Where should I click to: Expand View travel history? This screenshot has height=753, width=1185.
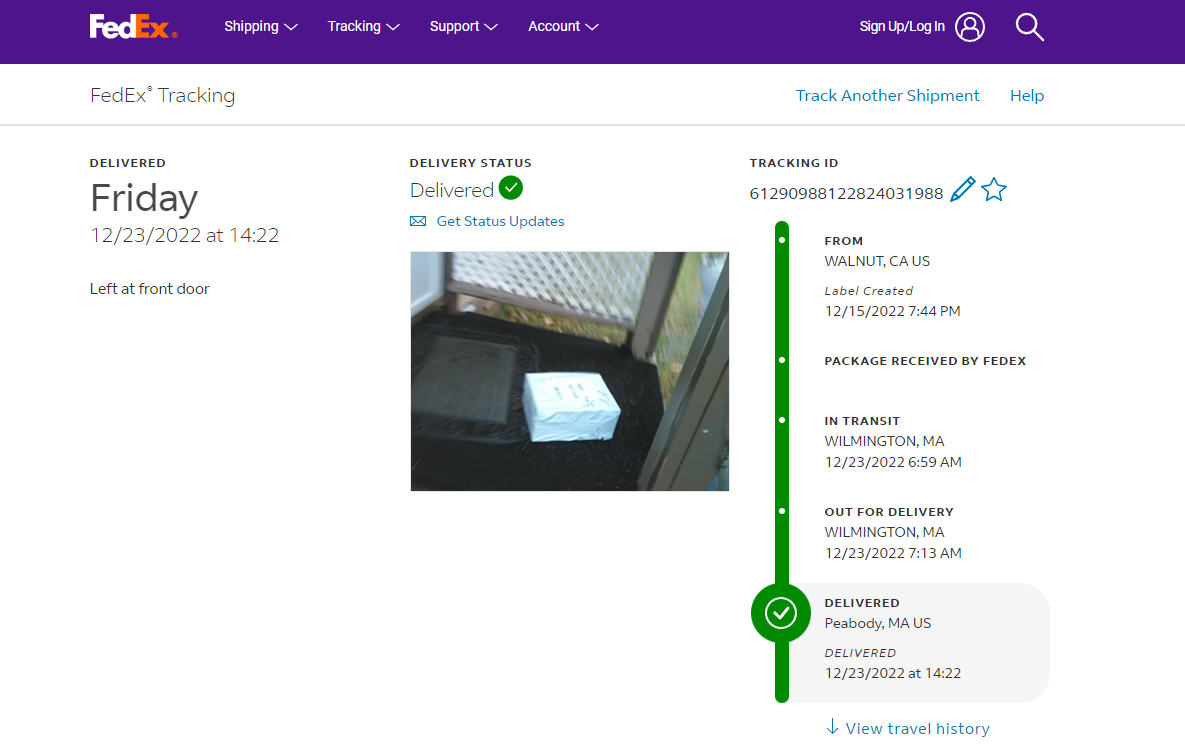[917, 728]
